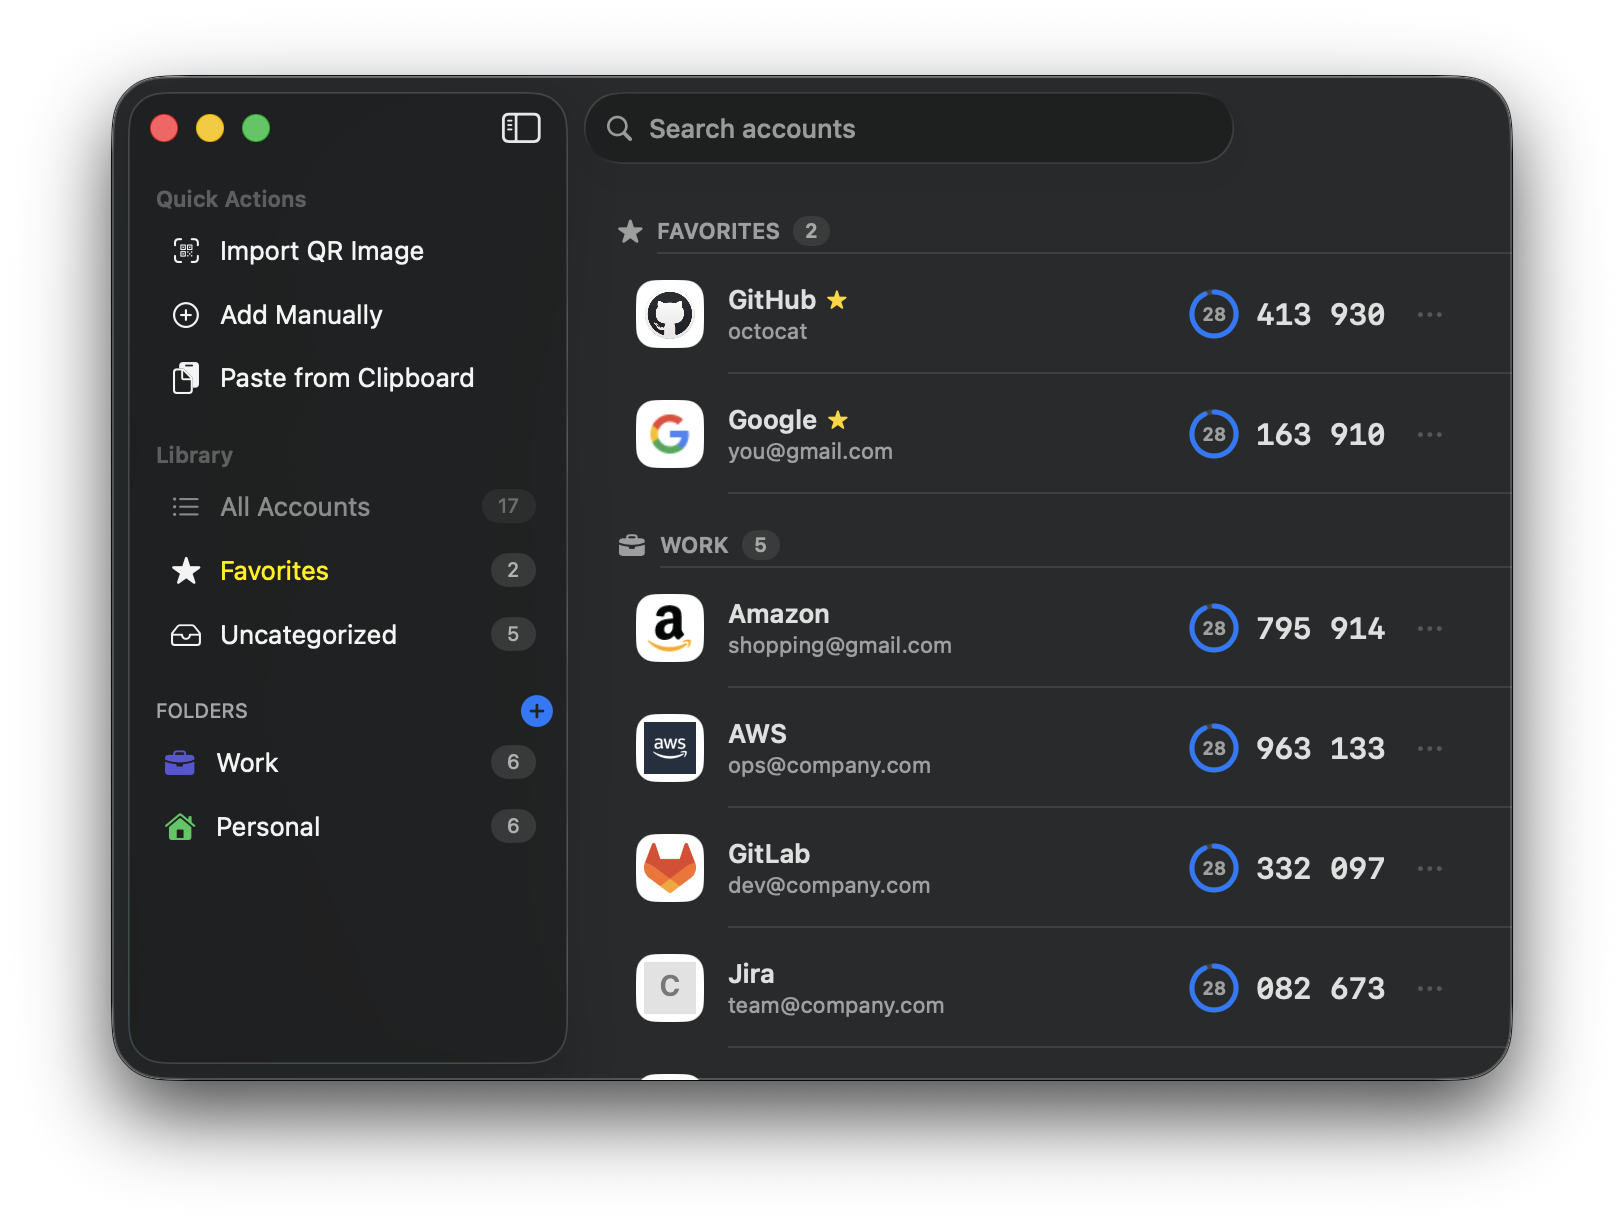Click the Uncategorized tray icon

pyautogui.click(x=186, y=635)
